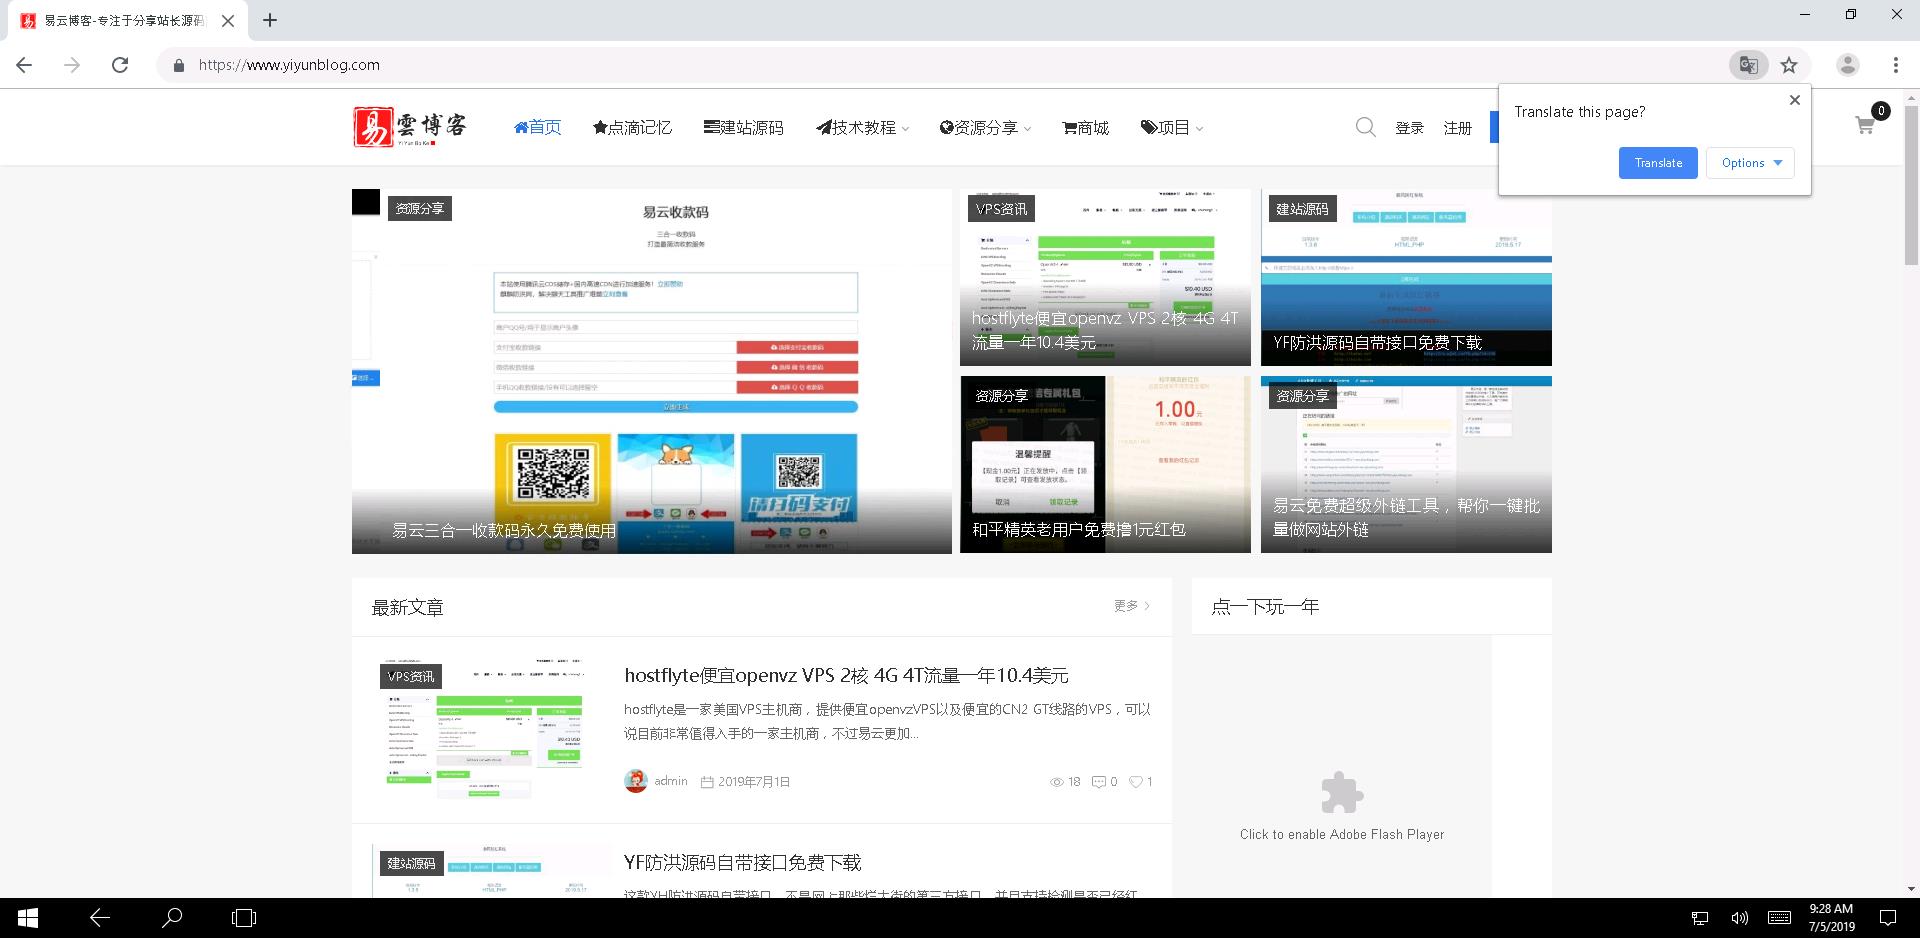Screen dimensions: 1920x938
Task: Open the 易云免费超级外链工具 card
Action: click(1406, 464)
